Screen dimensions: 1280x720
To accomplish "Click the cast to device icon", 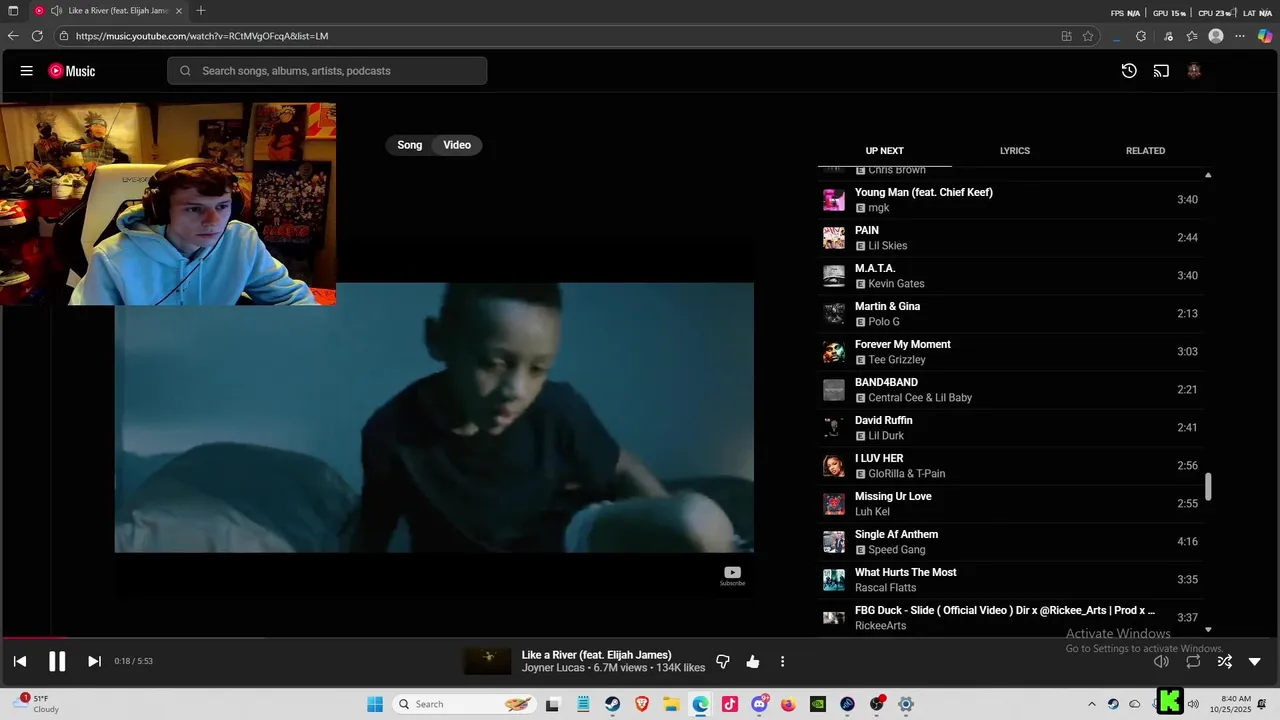I will click(1161, 71).
